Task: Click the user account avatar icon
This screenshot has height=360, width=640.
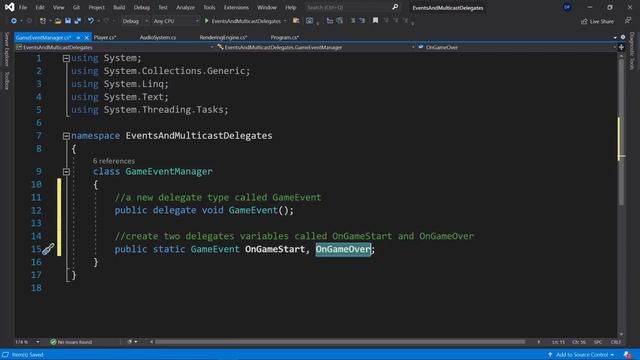Action: [x=567, y=7]
